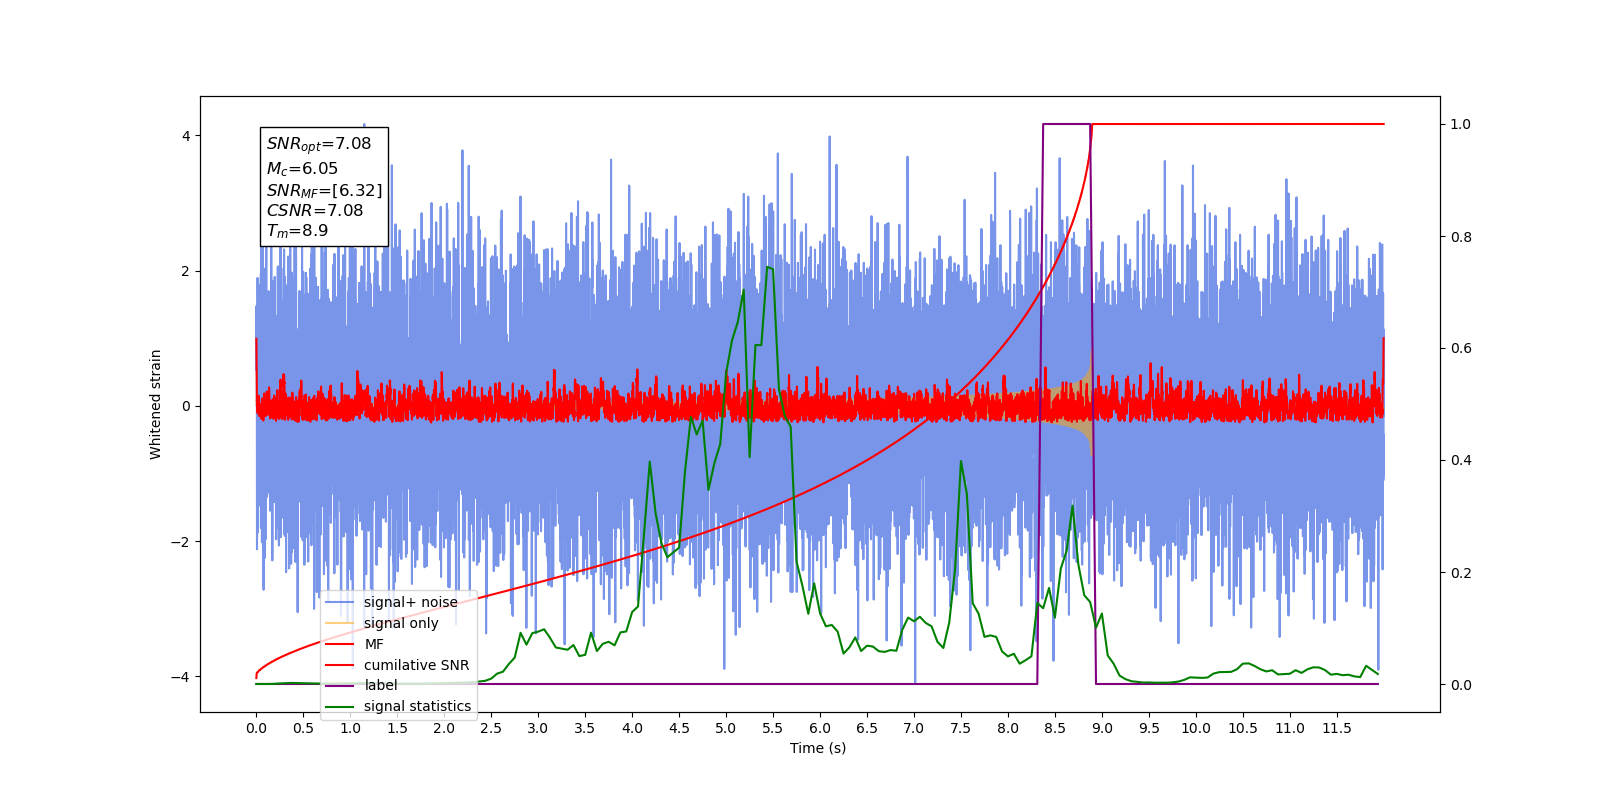
Task: Click the x-axis tick label 3.0
Action: tap(538, 728)
